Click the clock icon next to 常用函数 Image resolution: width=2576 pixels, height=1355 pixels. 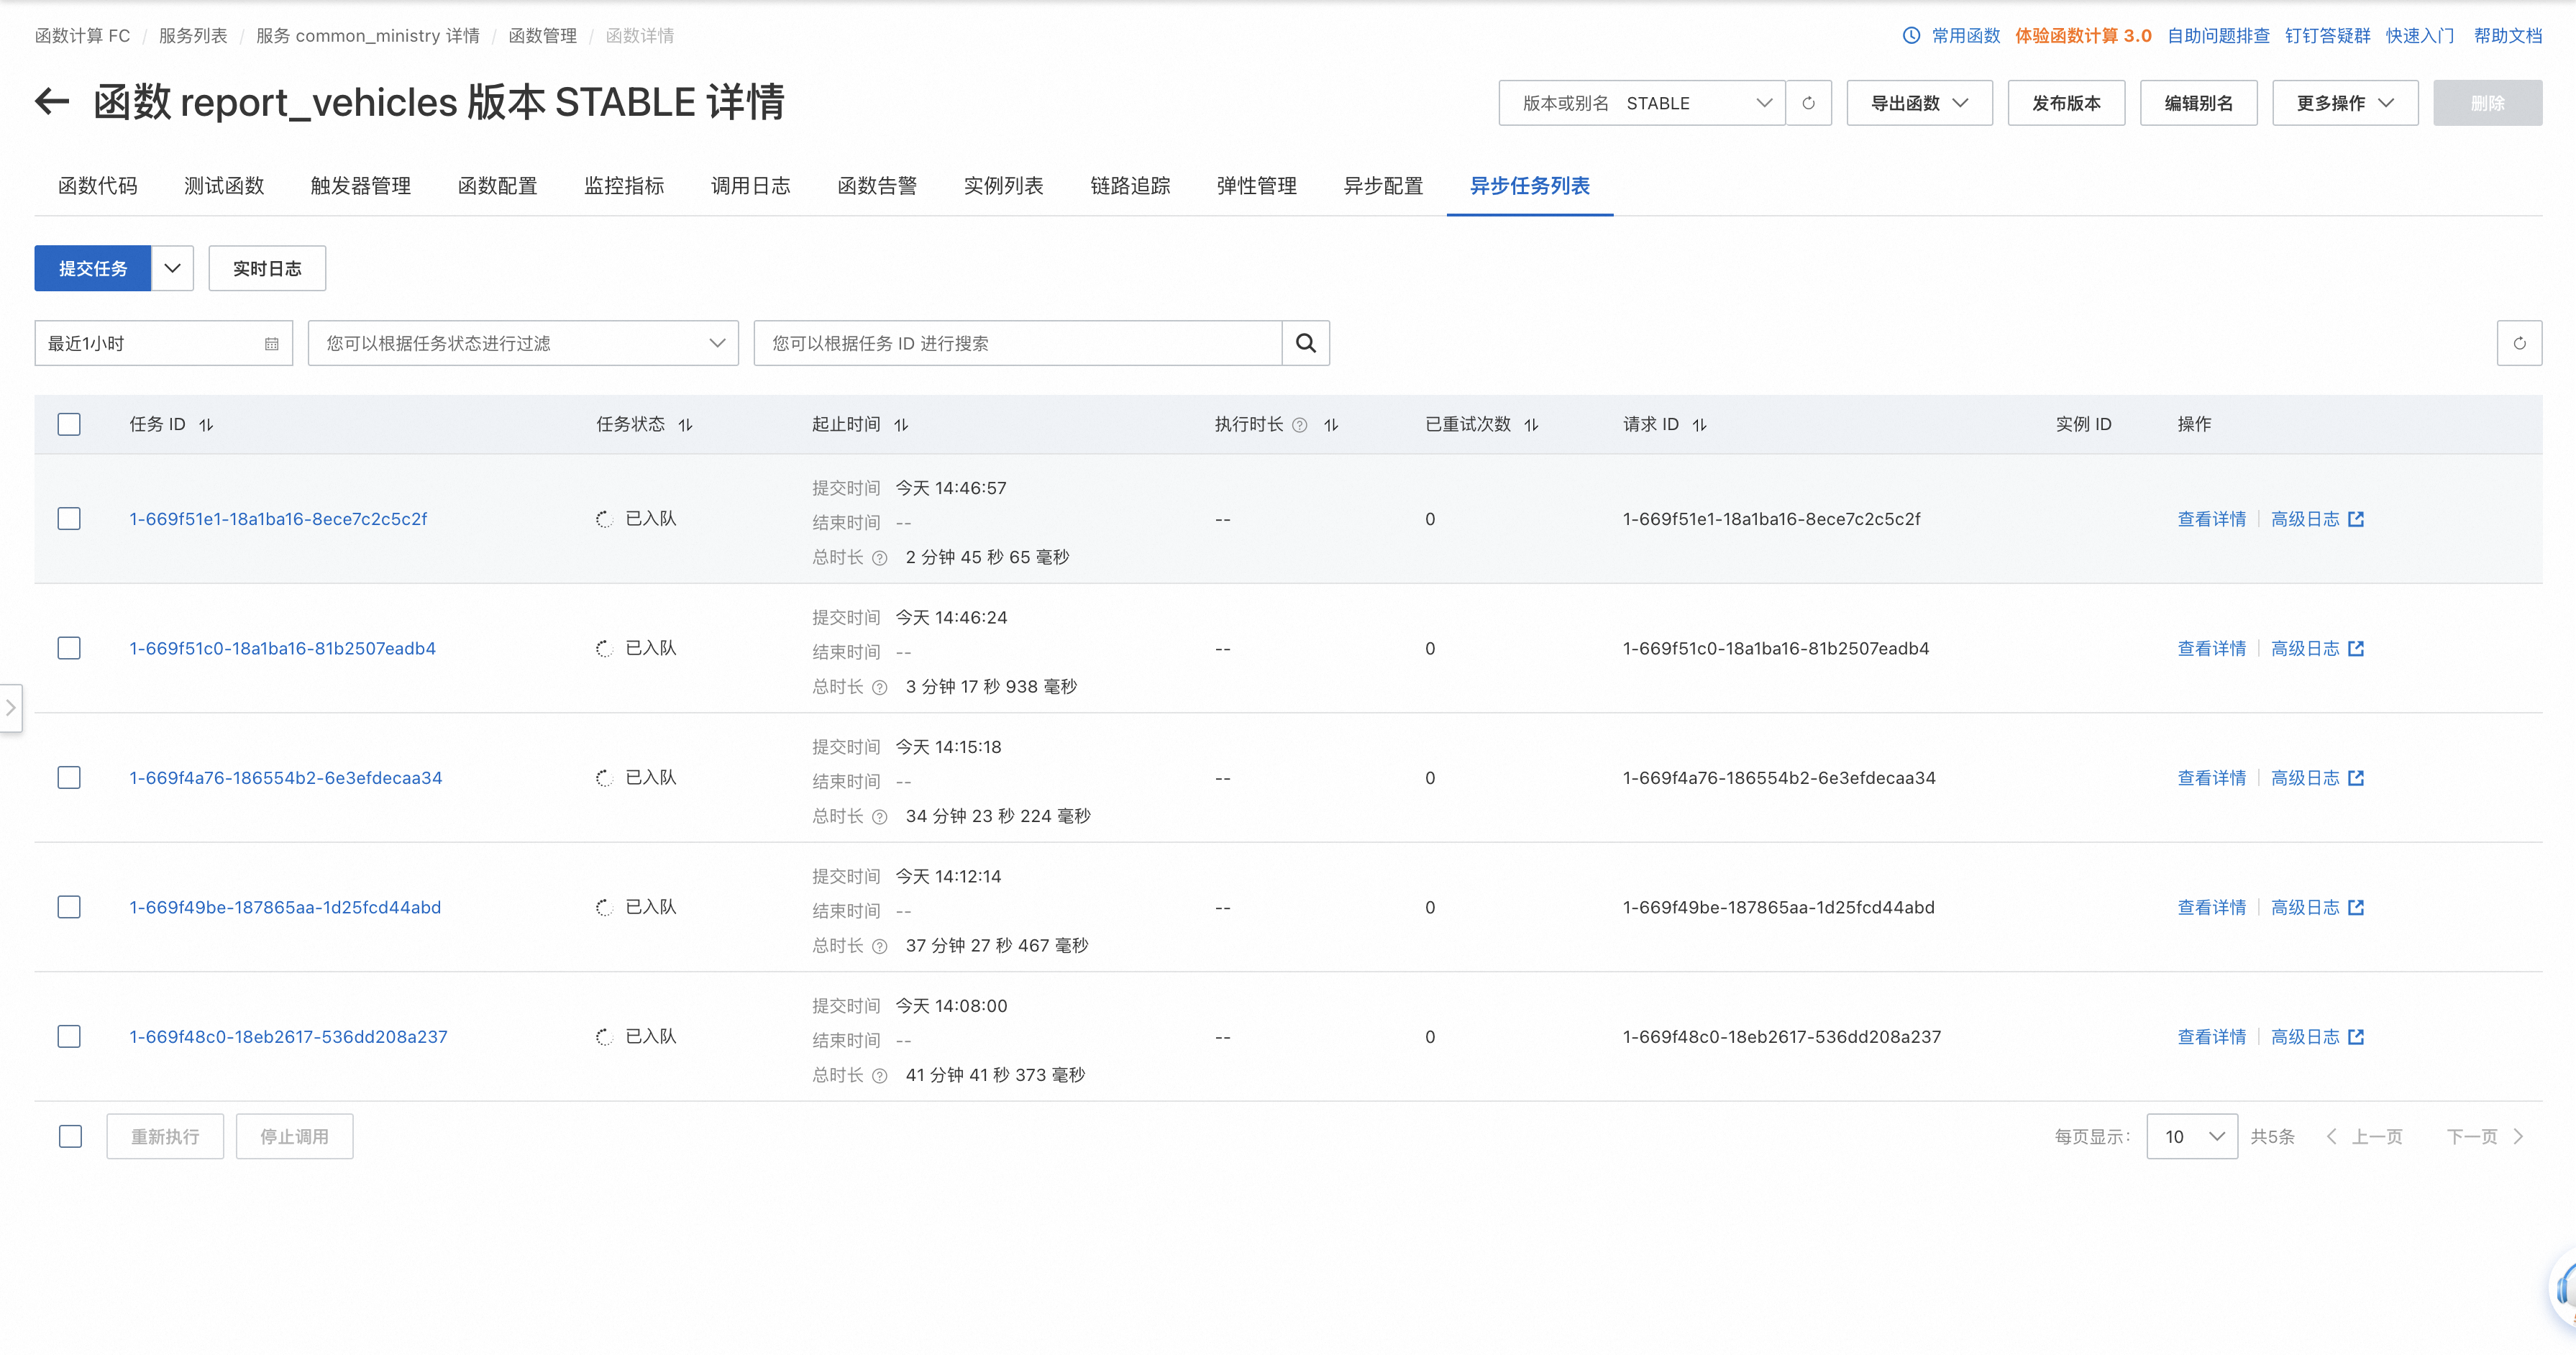point(1911,35)
